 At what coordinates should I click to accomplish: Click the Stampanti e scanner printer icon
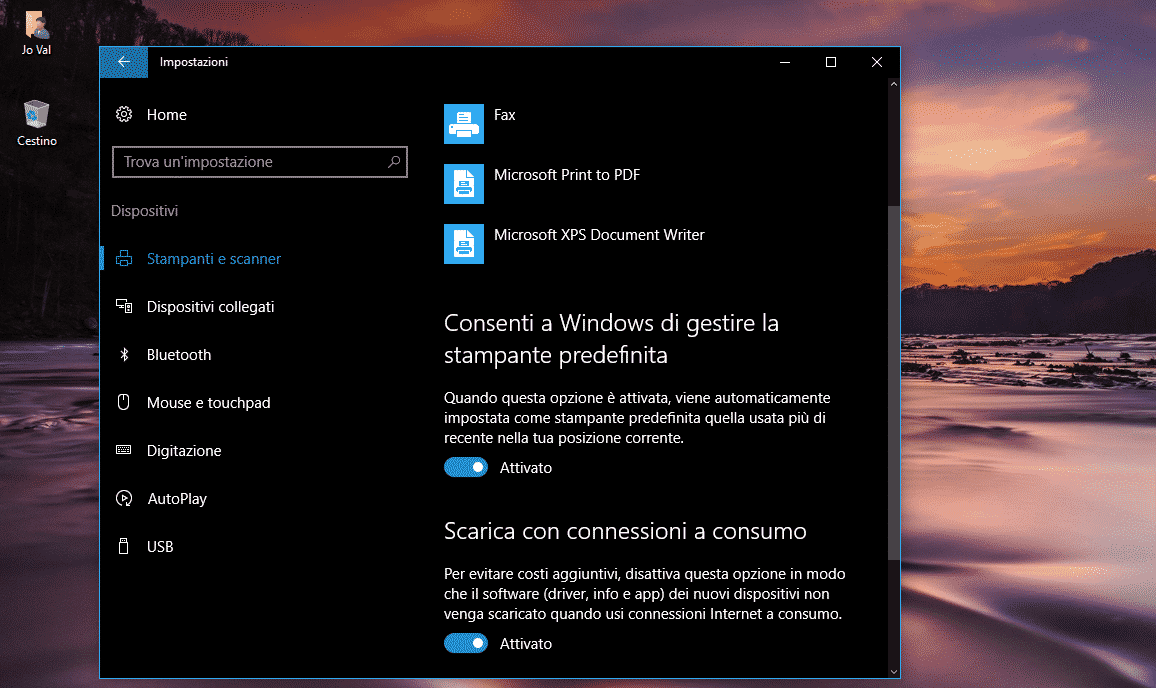click(x=124, y=259)
